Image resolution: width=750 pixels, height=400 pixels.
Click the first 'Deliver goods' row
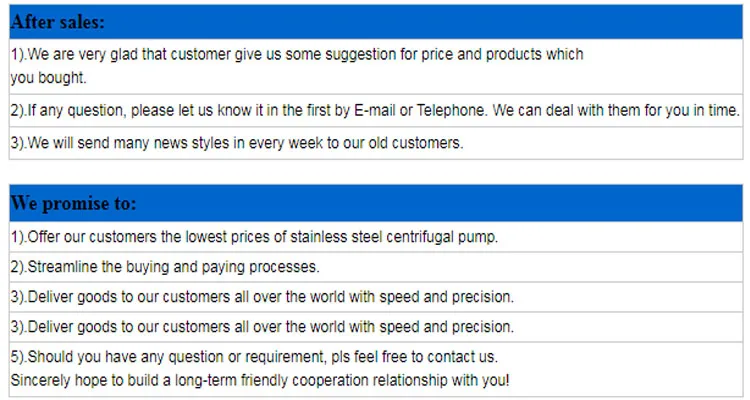point(262,297)
